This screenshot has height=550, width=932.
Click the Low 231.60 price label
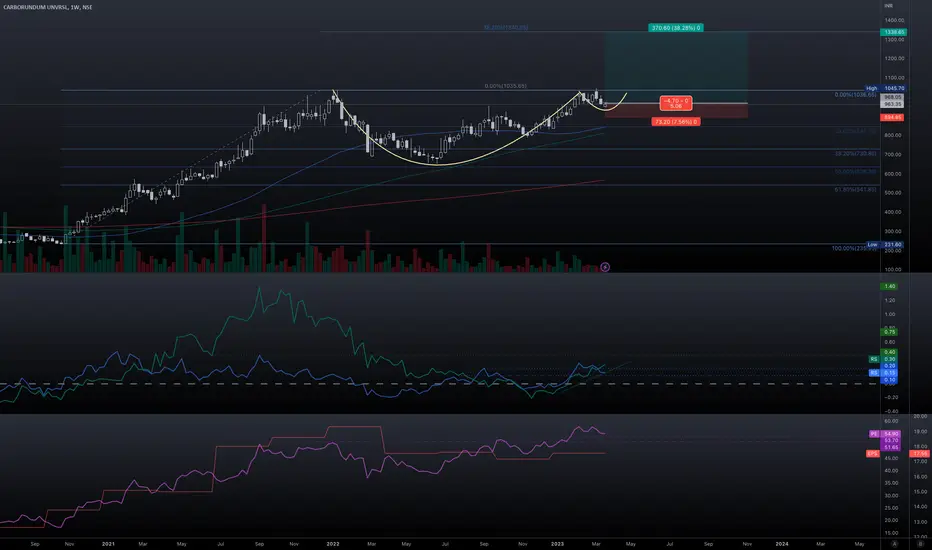click(884, 244)
